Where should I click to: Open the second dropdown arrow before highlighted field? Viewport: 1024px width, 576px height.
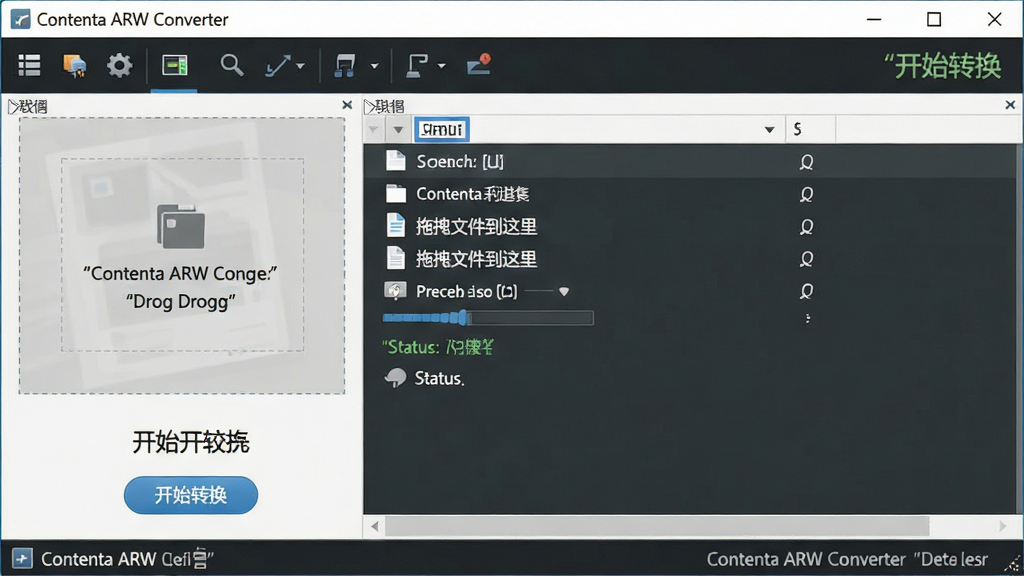coord(398,129)
